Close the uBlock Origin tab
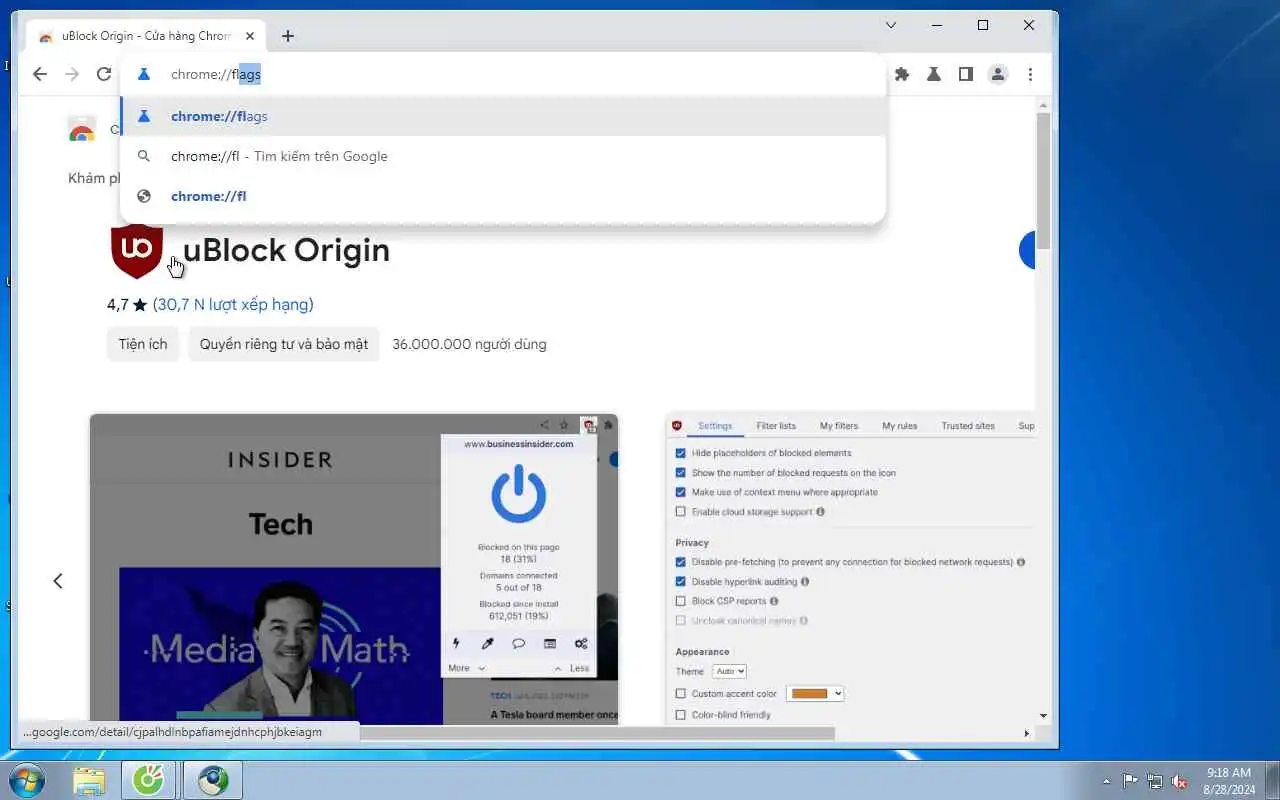Image resolution: width=1280 pixels, height=800 pixels. (250, 36)
